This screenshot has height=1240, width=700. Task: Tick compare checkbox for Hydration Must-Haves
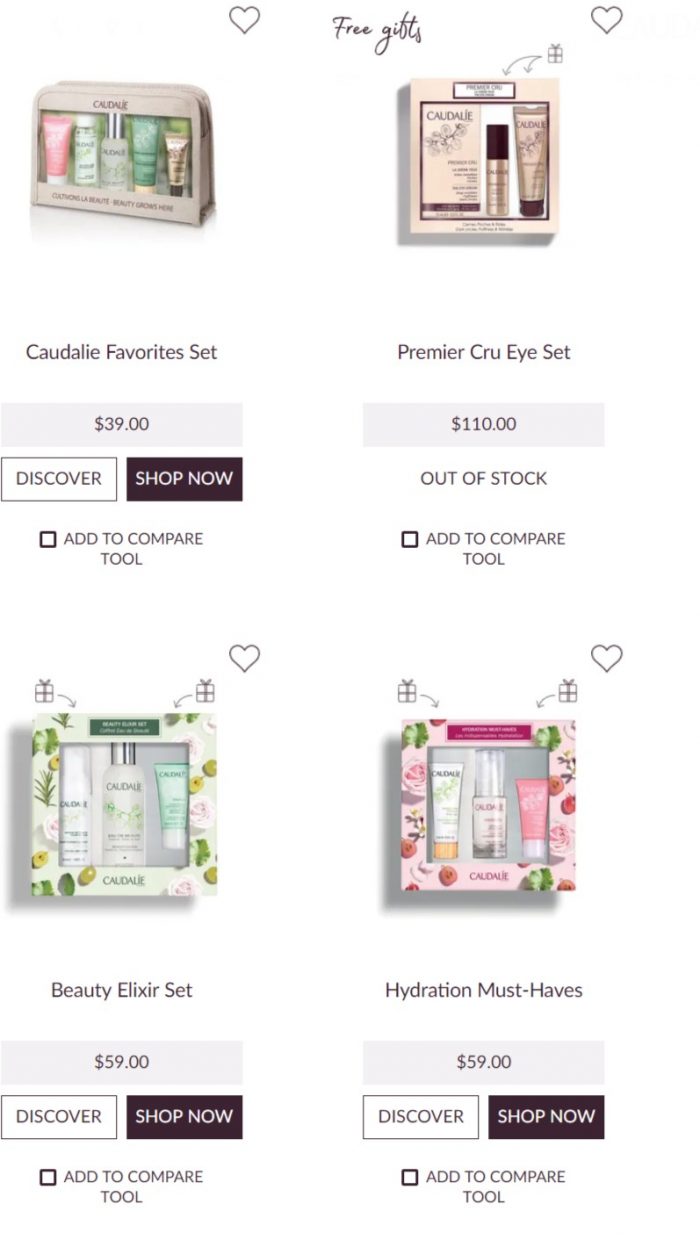tap(410, 1177)
